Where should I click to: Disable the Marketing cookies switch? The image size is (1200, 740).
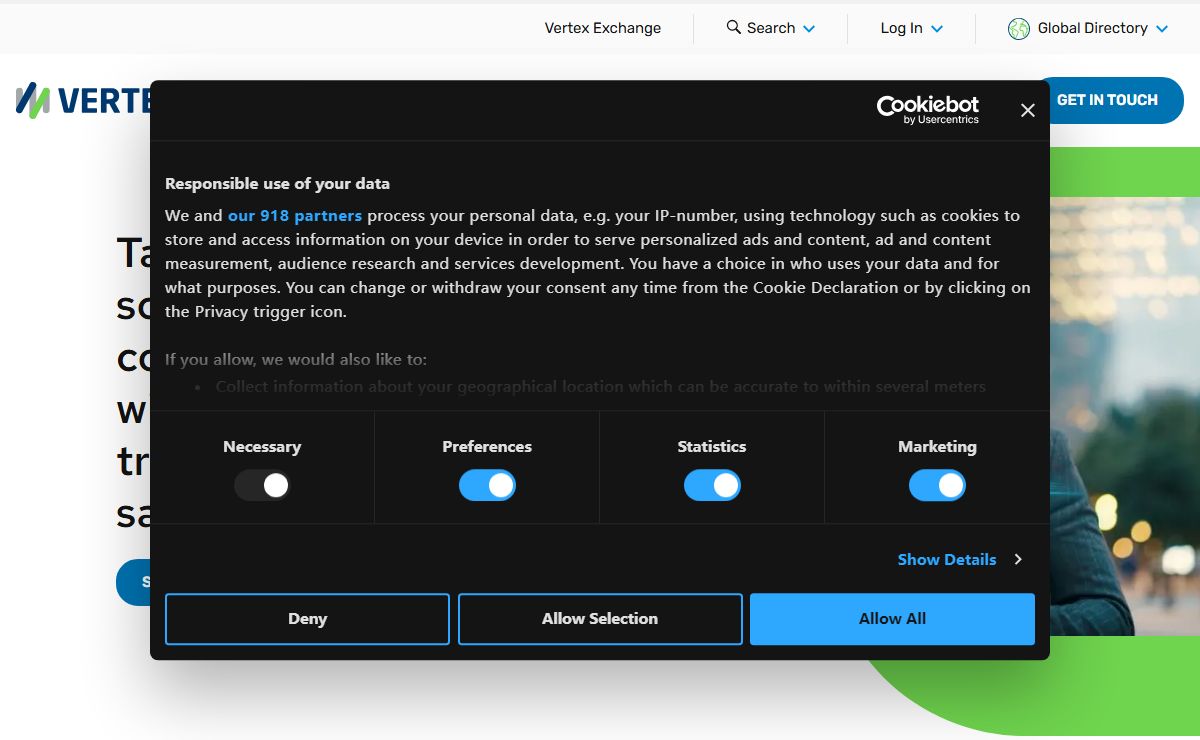coord(937,485)
